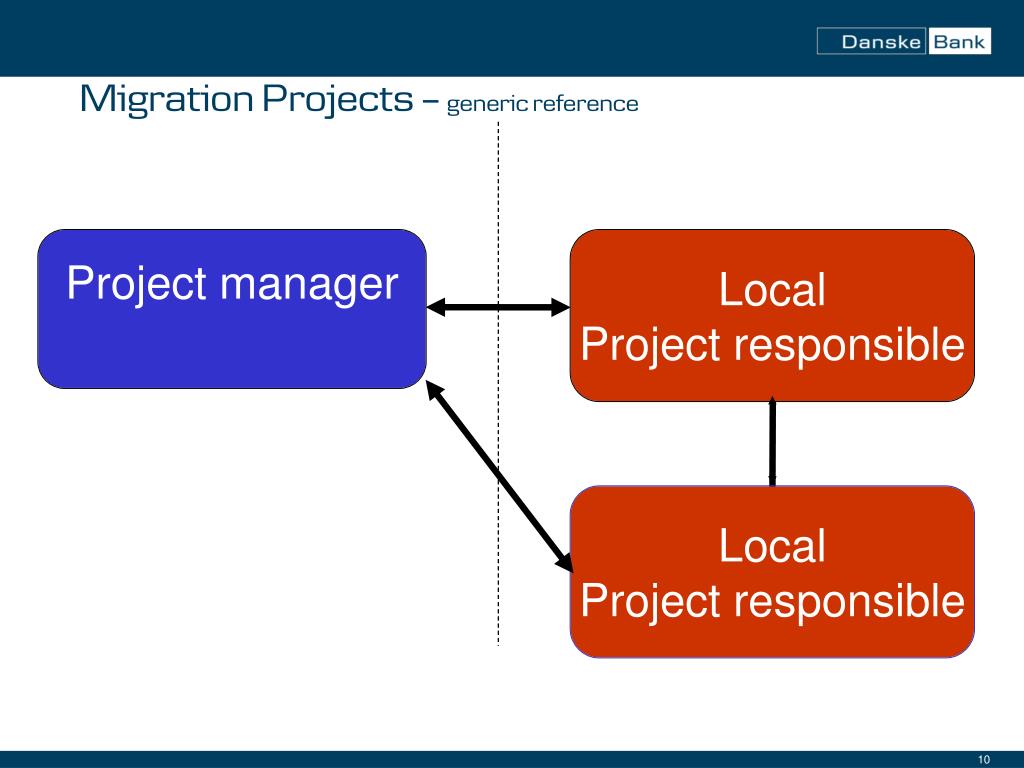The width and height of the screenshot is (1024, 768).
Task: Select the blue Project manager box
Action: (x=232, y=309)
